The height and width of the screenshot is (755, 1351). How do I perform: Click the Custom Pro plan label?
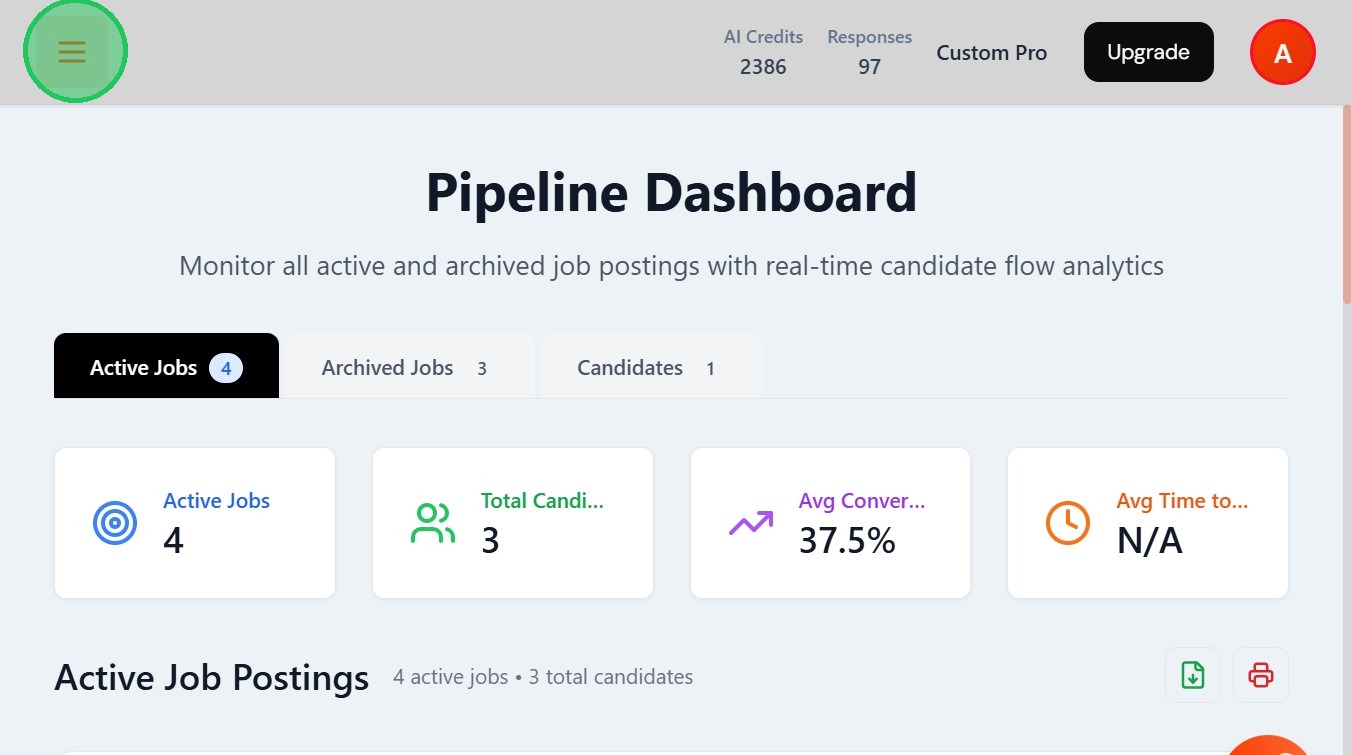click(x=991, y=53)
